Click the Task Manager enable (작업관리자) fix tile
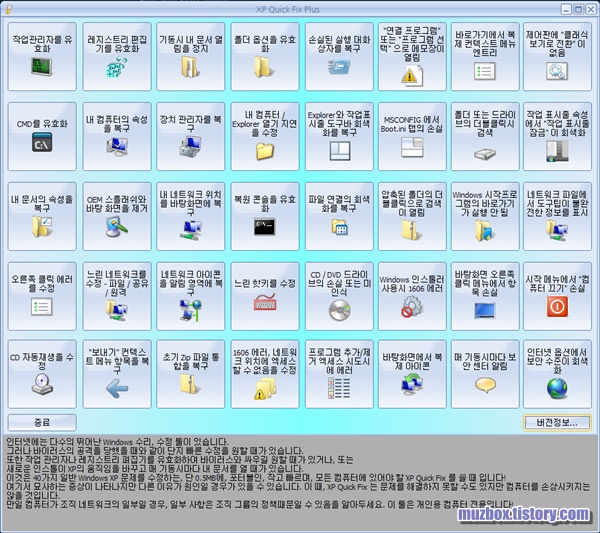This screenshot has width=600, height=533. (x=42, y=56)
